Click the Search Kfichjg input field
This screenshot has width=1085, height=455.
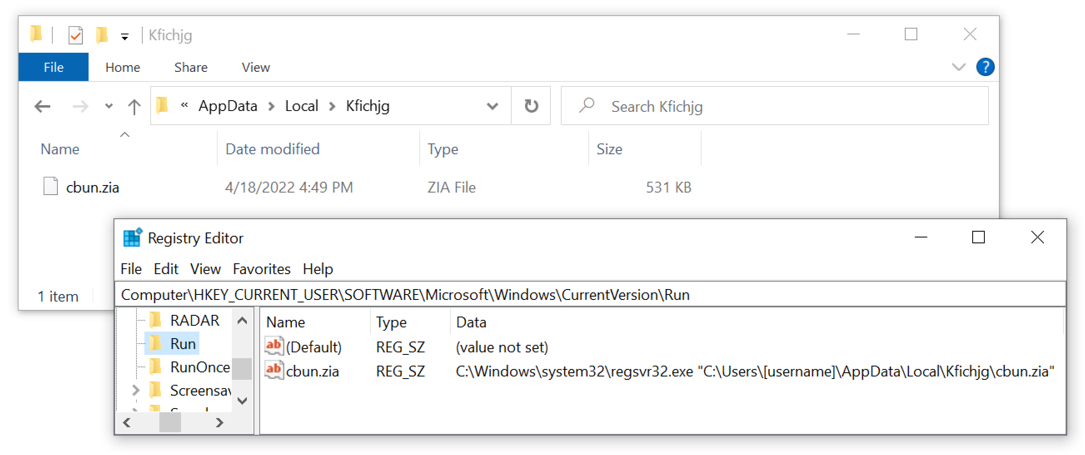coord(774,106)
